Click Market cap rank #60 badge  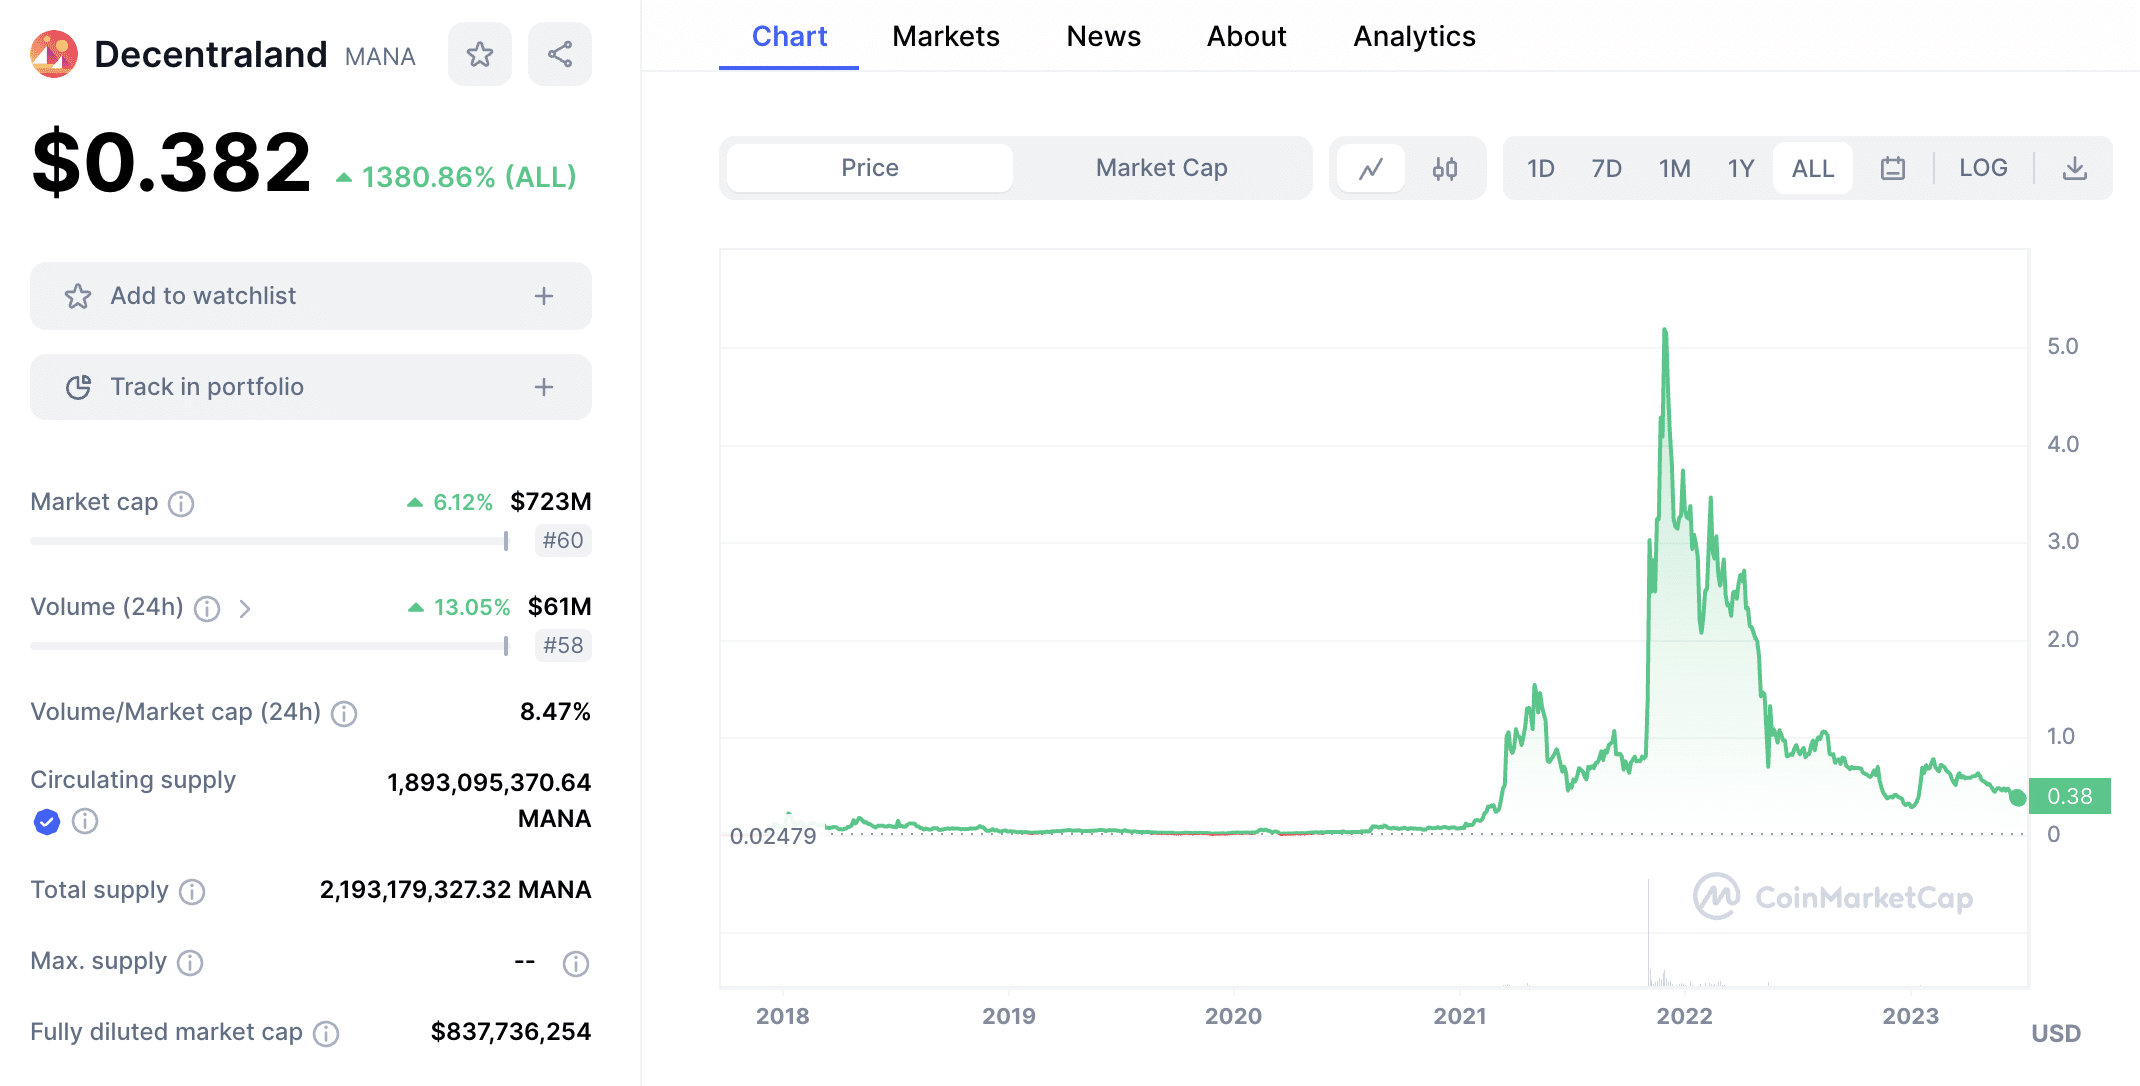(x=563, y=541)
